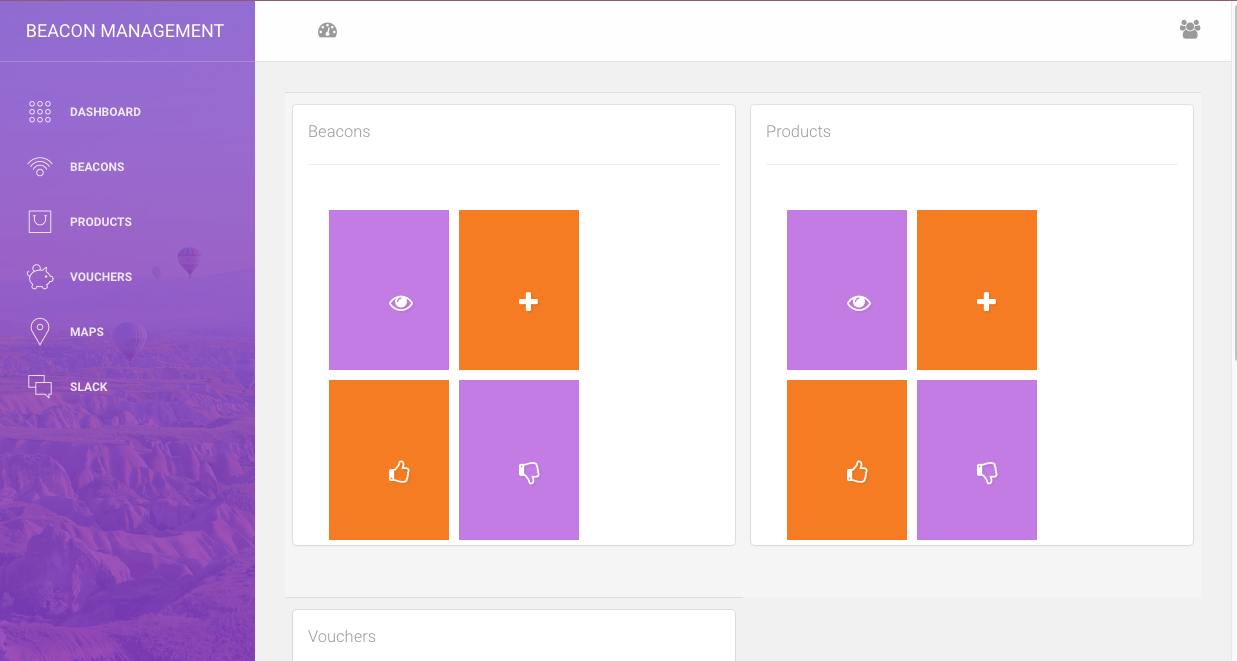
Task: Click the Dashboard grid icon in sidebar
Action: (40, 112)
